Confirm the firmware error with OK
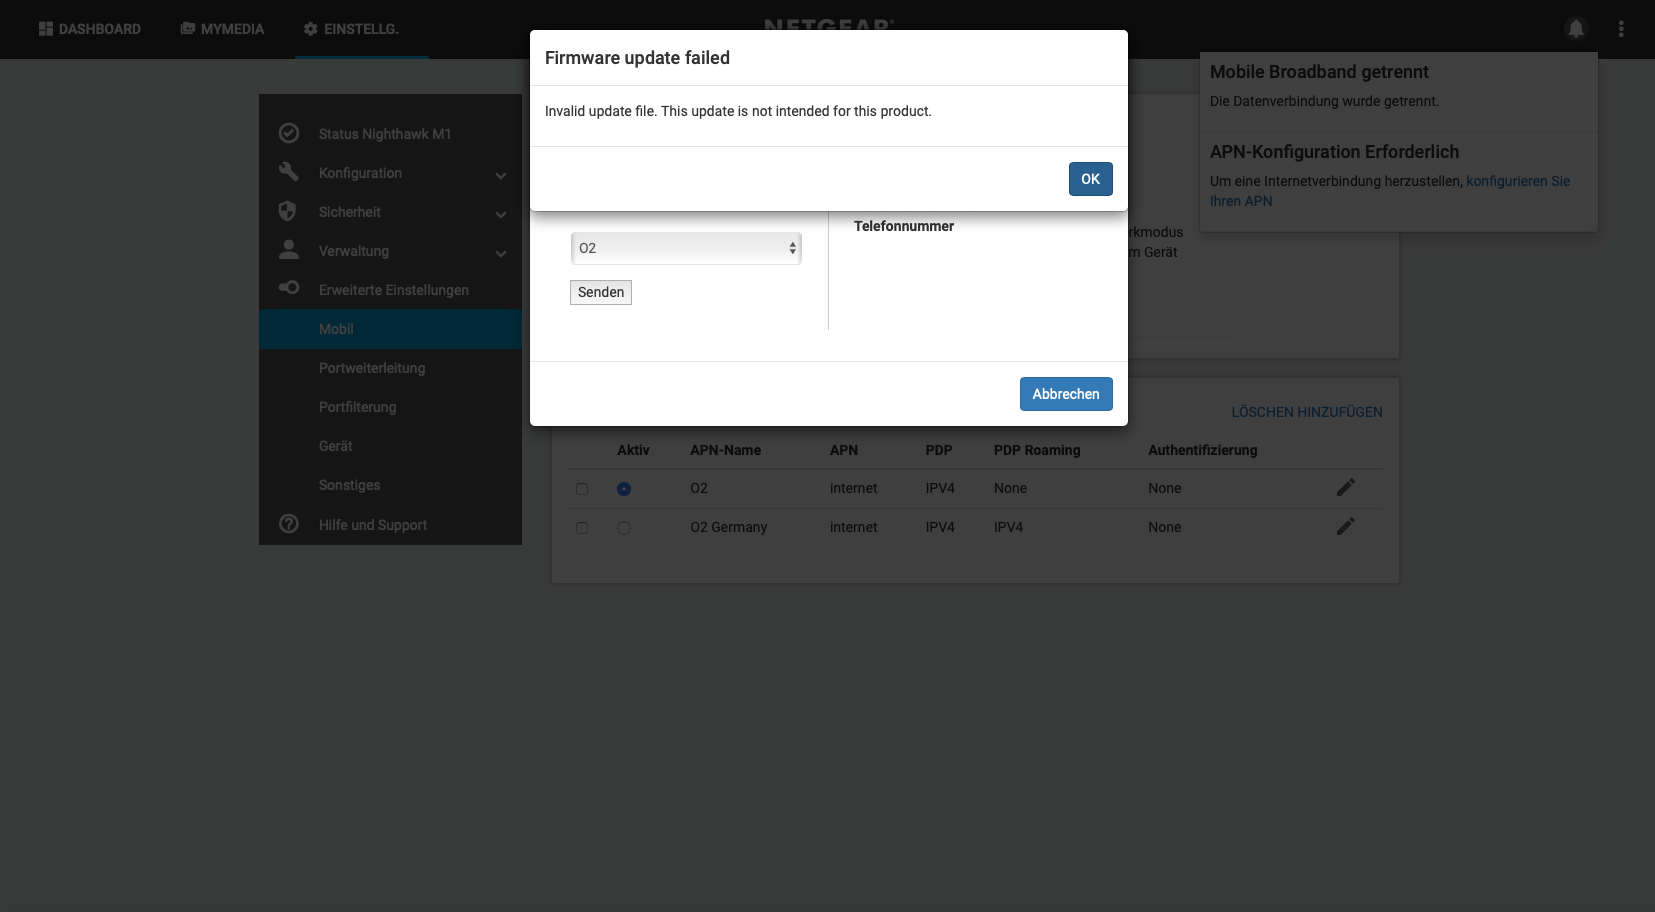 (x=1090, y=179)
